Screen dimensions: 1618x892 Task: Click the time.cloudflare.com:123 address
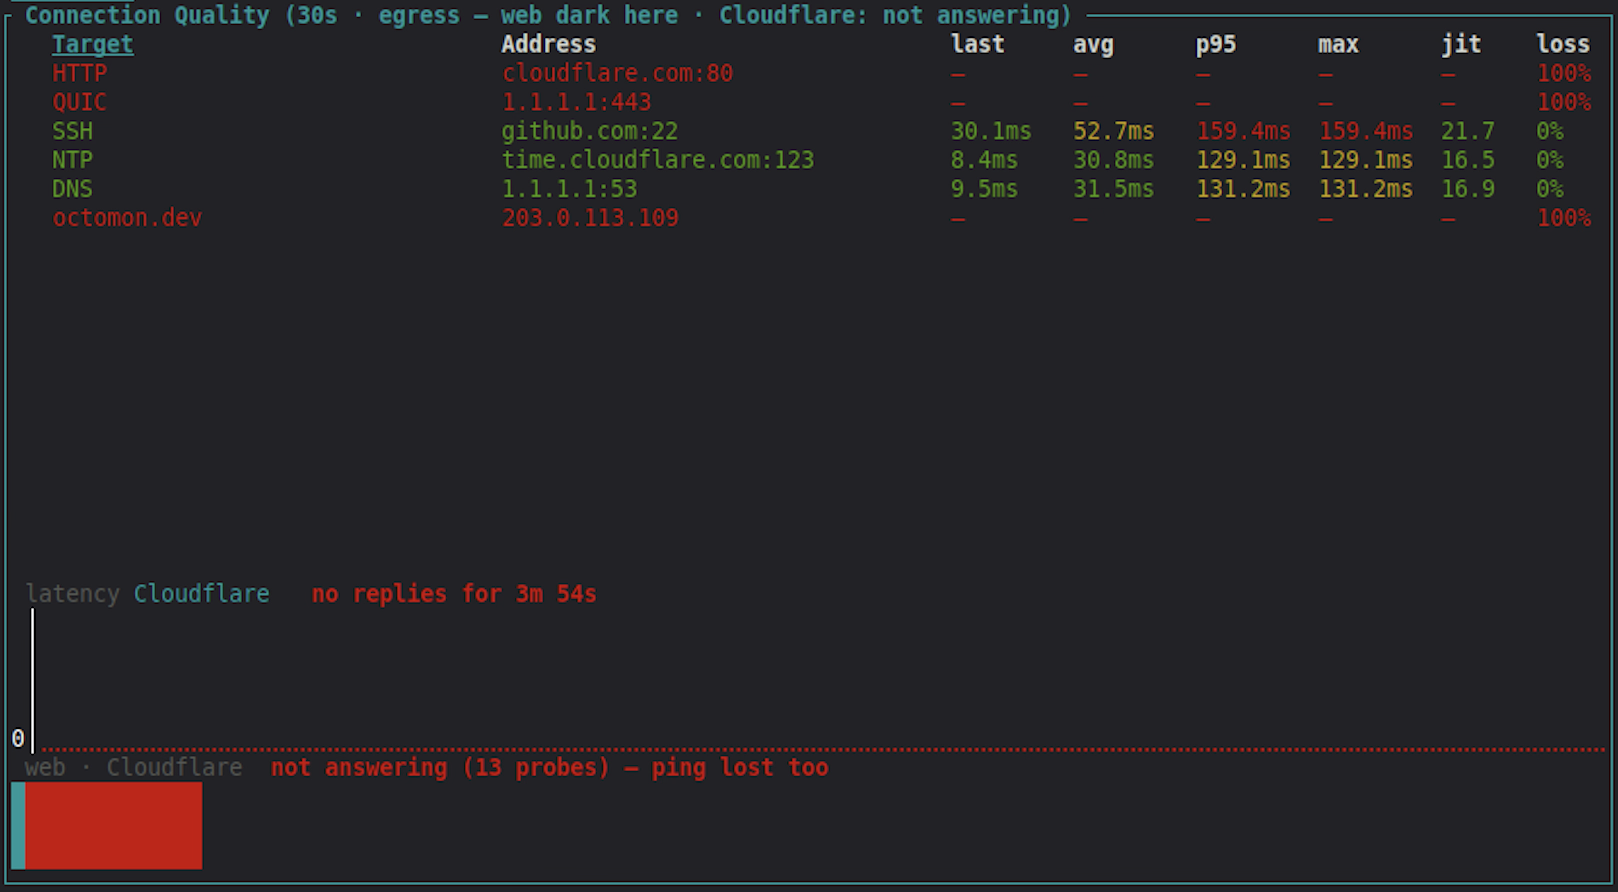[x=658, y=160]
